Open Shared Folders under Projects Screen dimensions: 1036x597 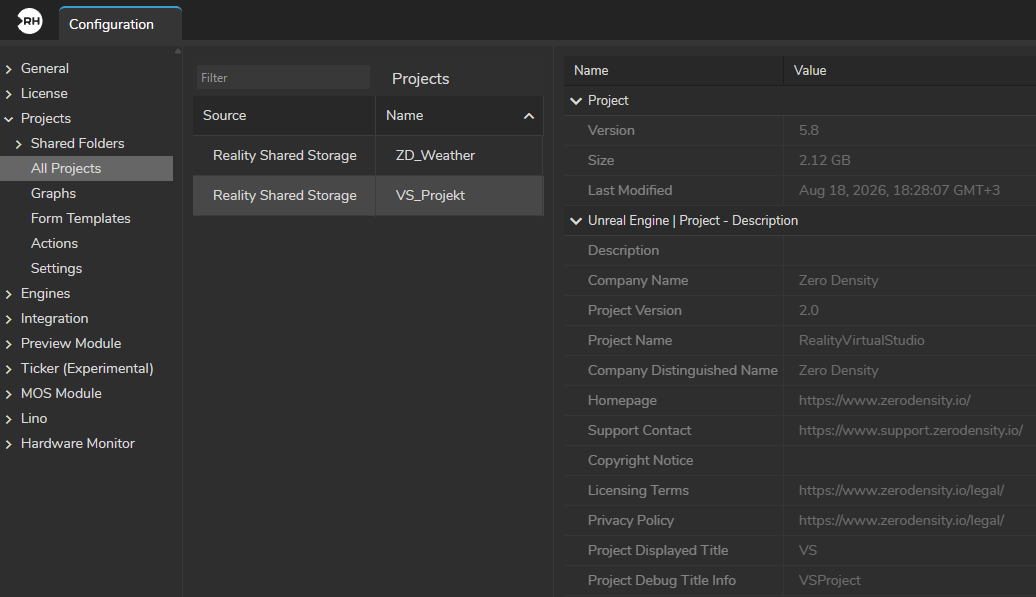77,143
